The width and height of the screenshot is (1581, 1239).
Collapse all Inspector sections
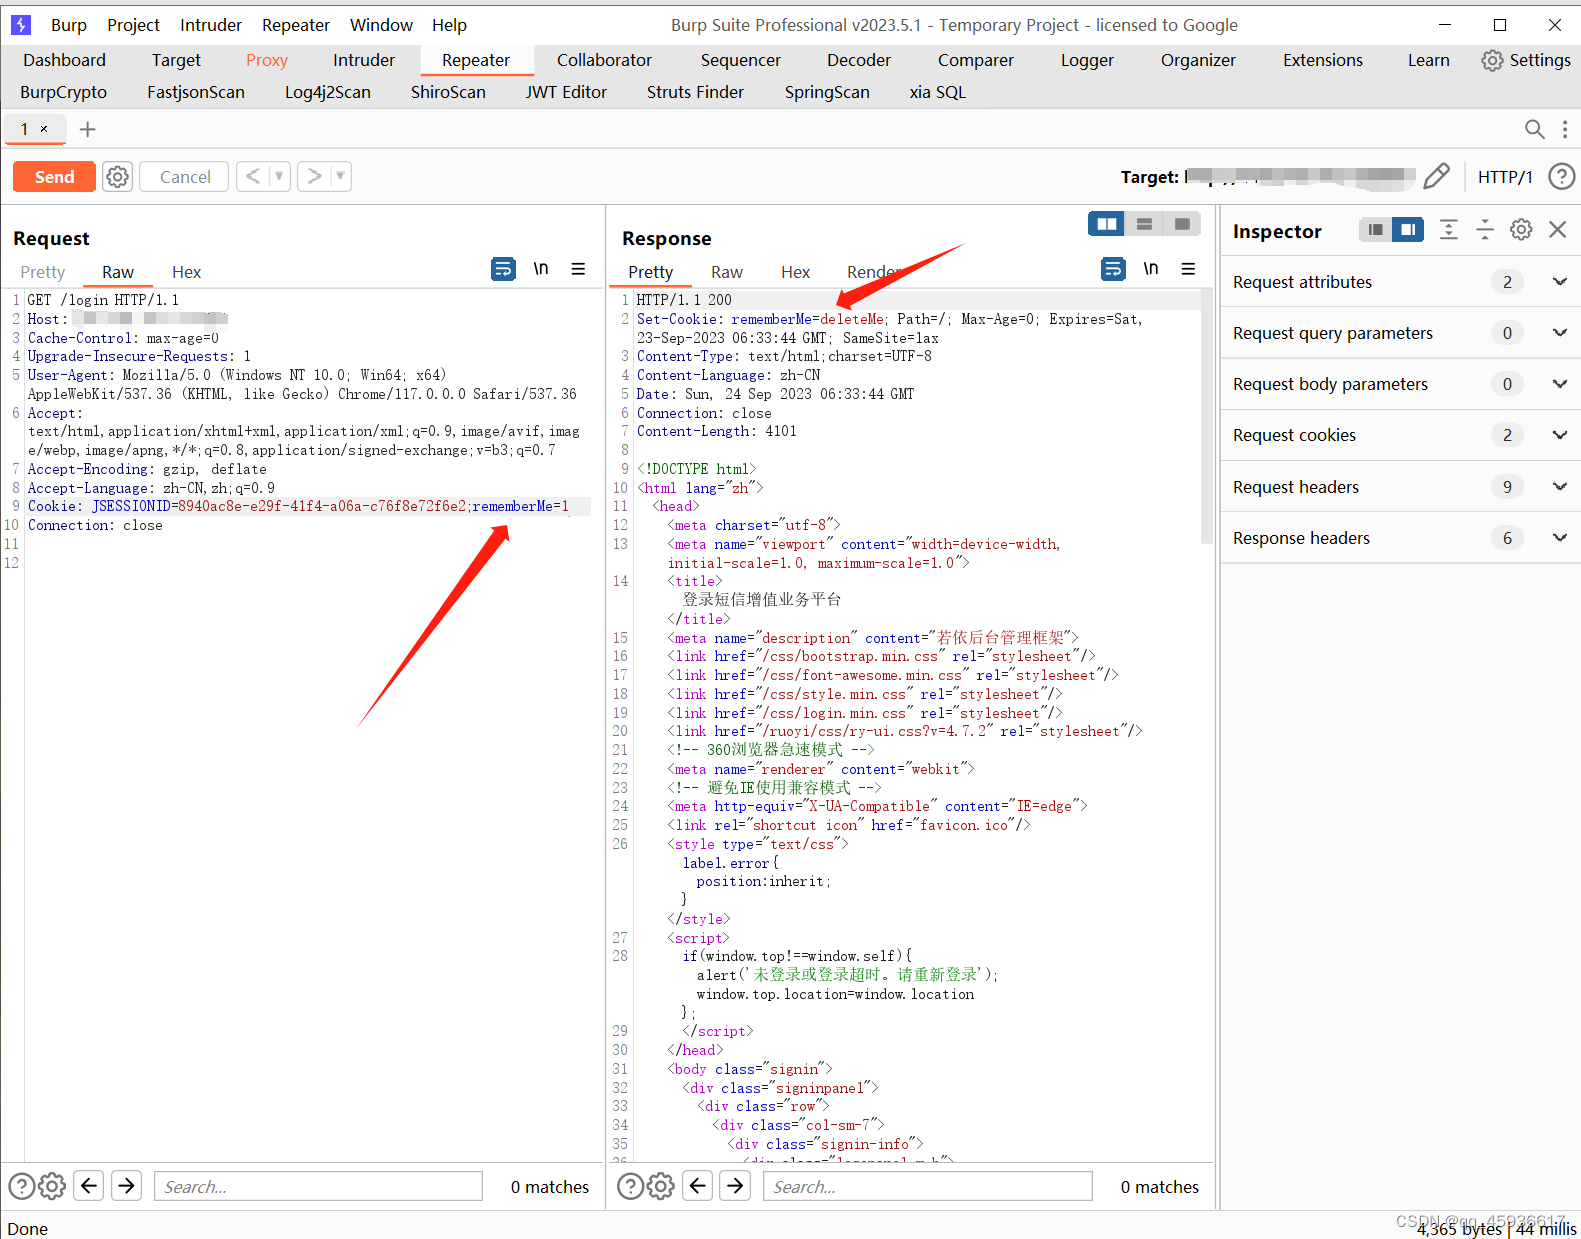1485,230
